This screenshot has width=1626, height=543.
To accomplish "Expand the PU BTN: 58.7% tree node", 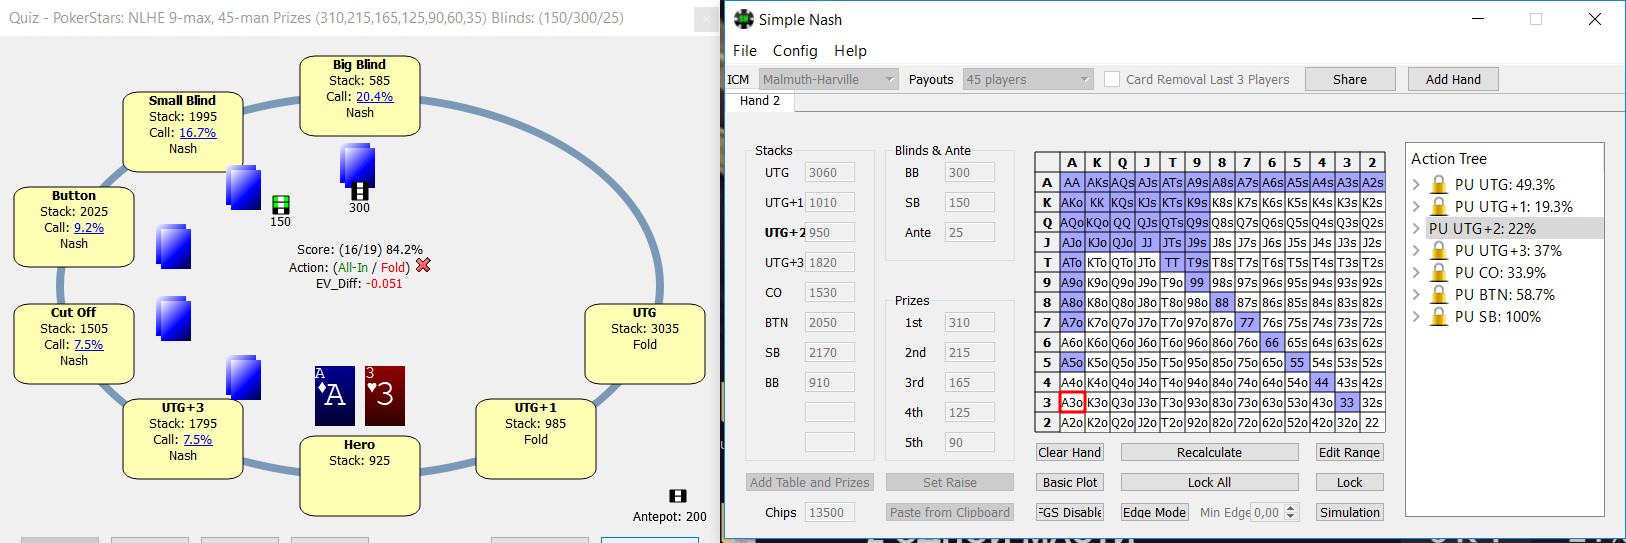I will point(1416,294).
